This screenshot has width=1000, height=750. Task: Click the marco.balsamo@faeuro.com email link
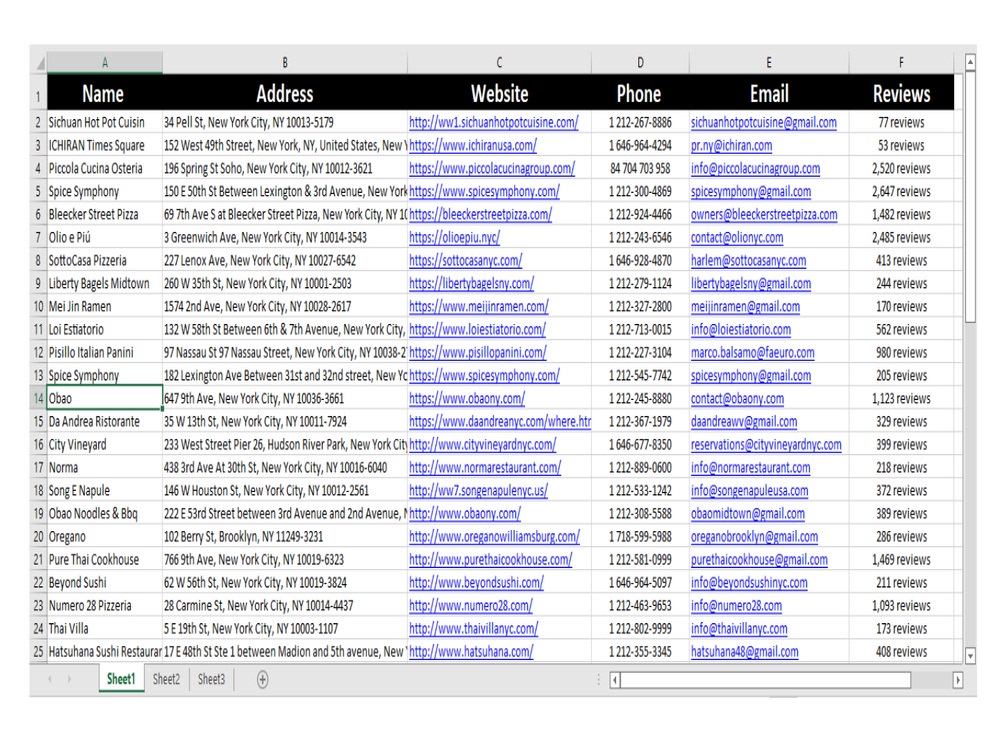coord(753,353)
